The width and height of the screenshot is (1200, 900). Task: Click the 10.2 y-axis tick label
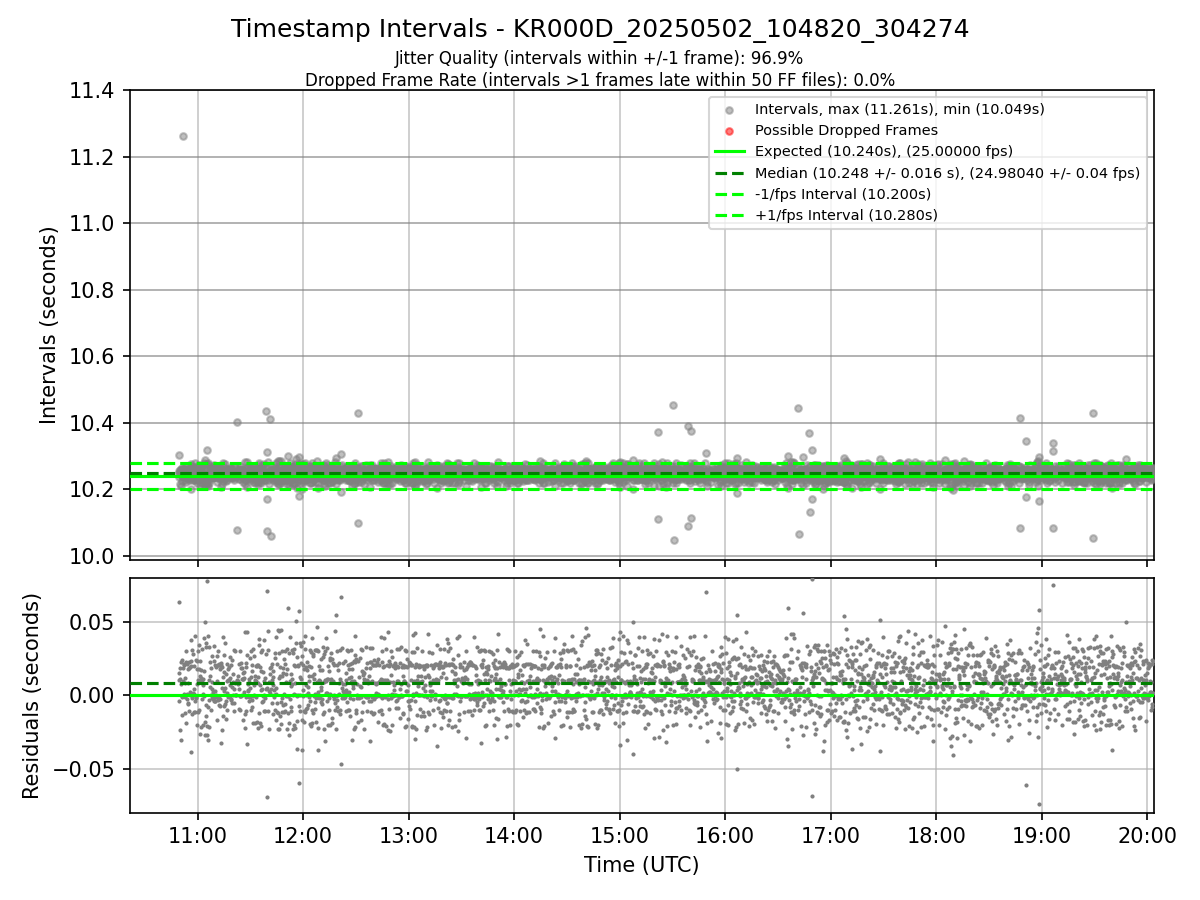[91, 490]
